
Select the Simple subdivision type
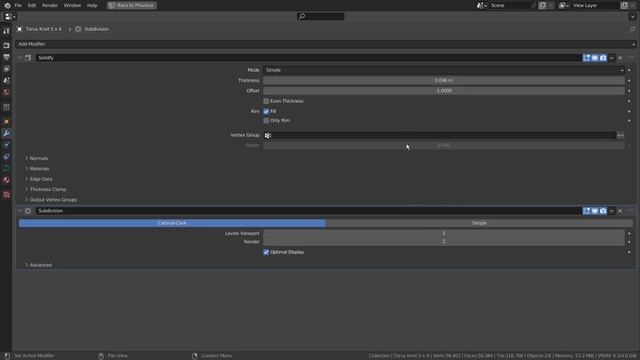479,223
